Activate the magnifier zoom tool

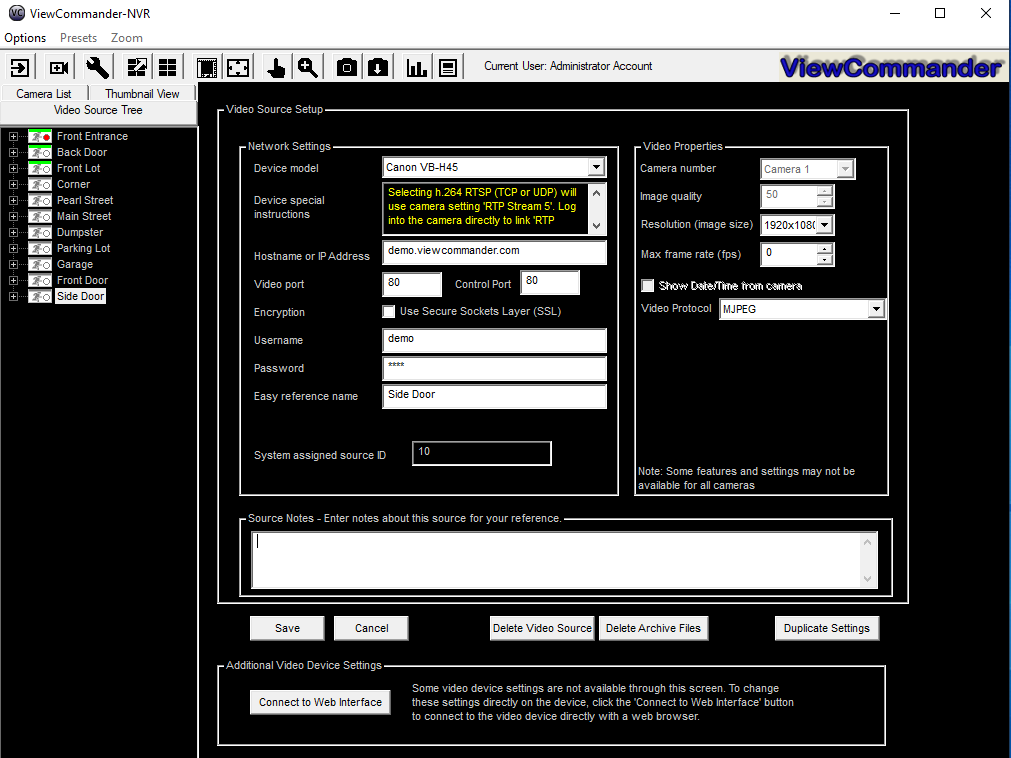click(308, 67)
